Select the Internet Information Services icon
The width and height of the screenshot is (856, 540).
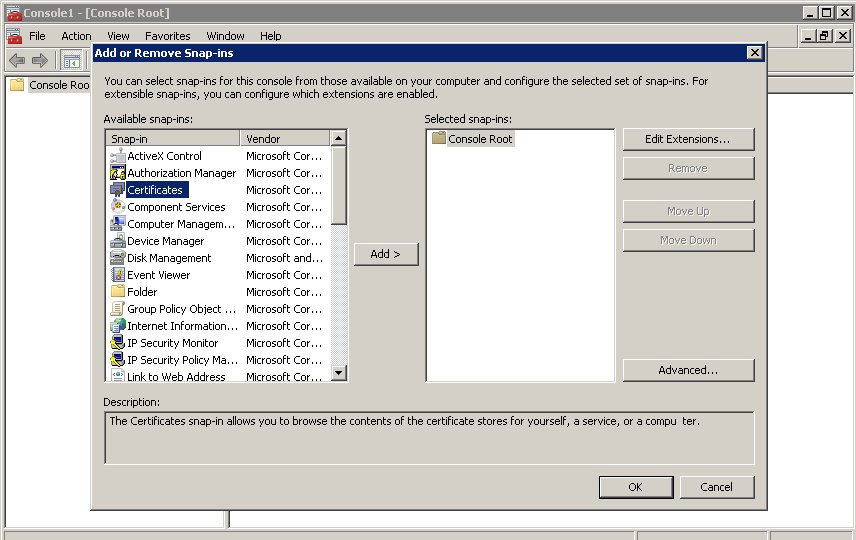click(118, 326)
